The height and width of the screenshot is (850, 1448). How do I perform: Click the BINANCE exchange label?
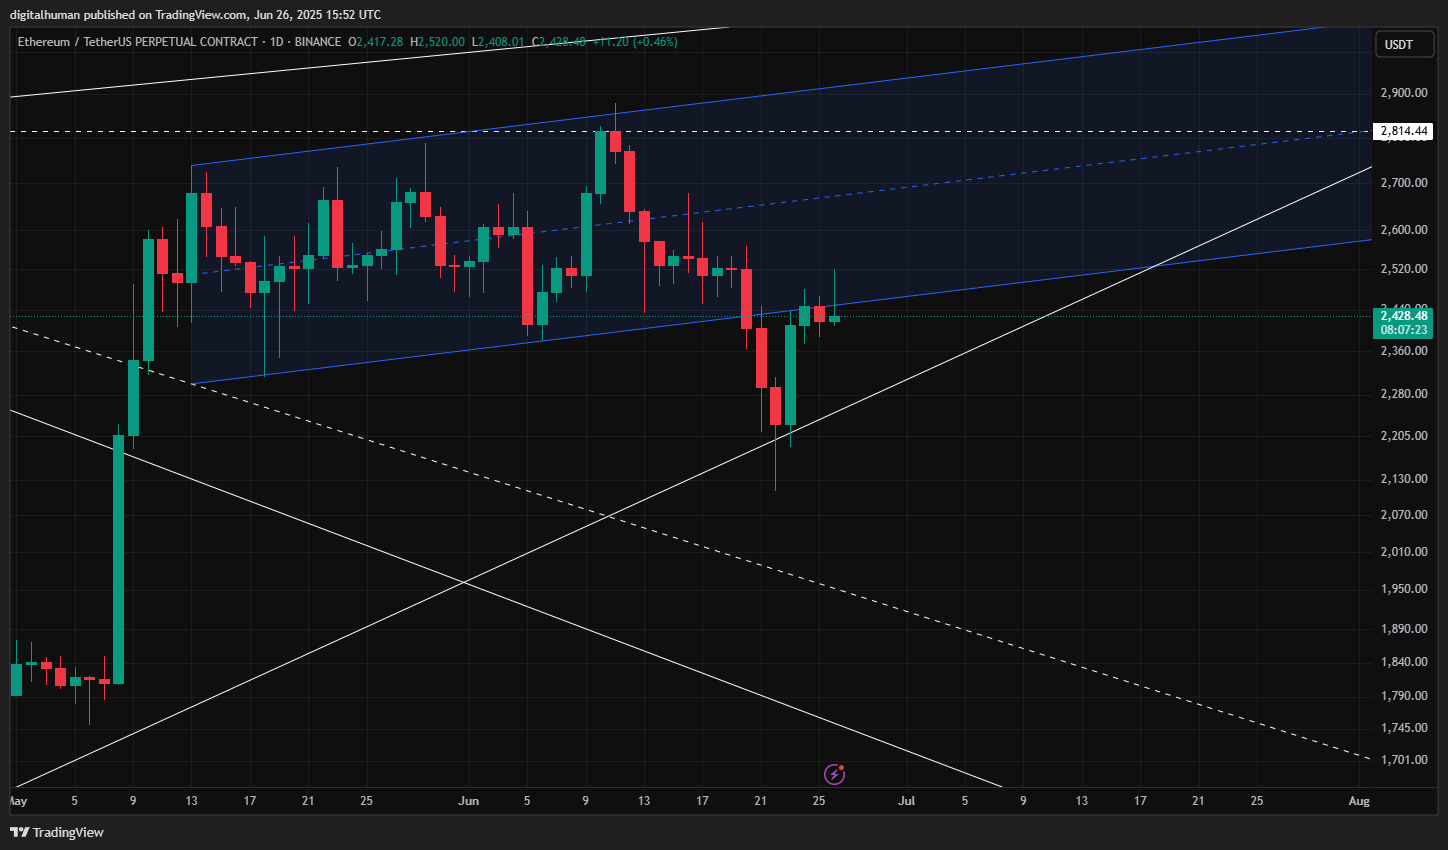click(x=318, y=42)
